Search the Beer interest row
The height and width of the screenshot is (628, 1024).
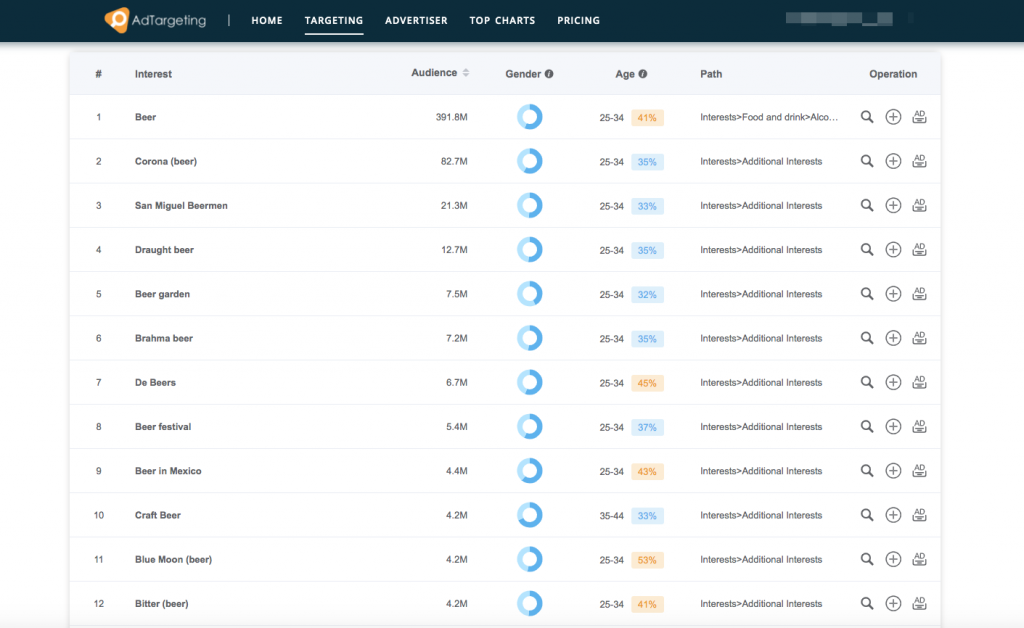tap(867, 117)
